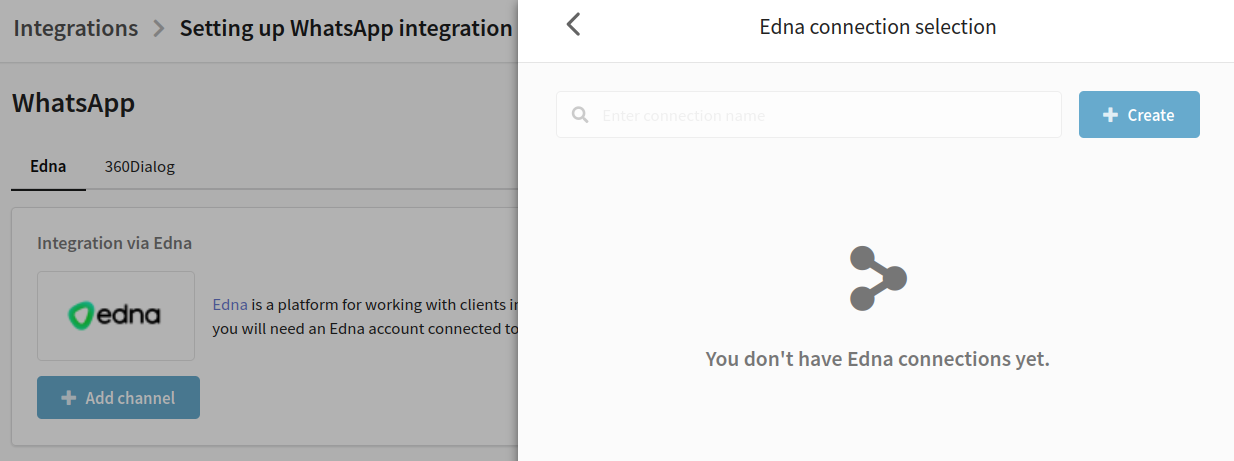The image size is (1234, 461).
Task: Click the Create button label
Action: tap(1151, 115)
